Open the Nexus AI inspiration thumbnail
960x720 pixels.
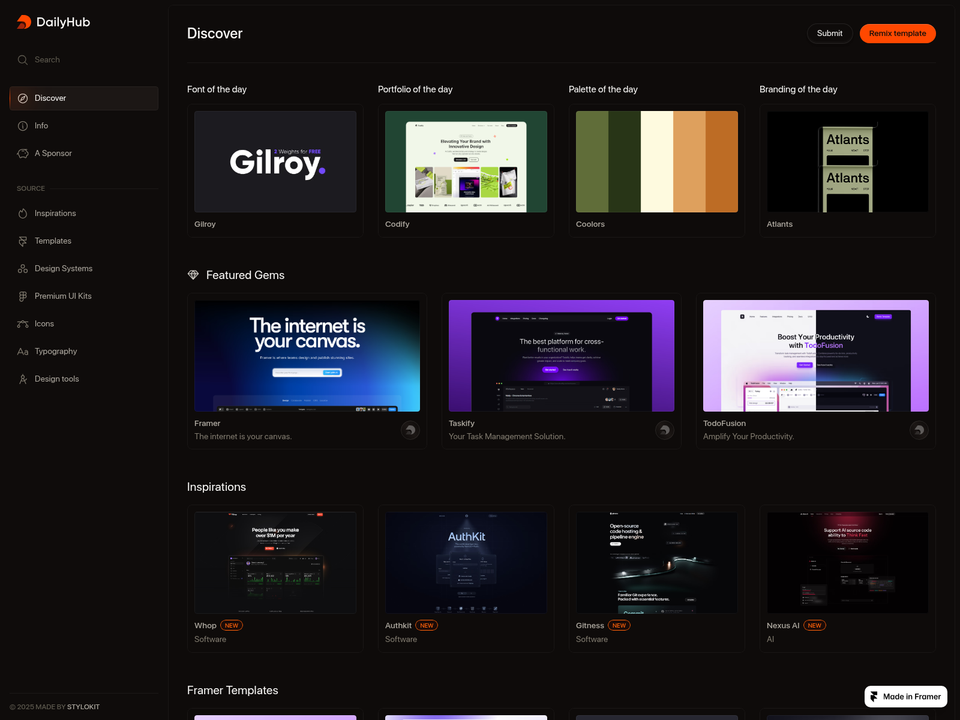pyautogui.click(x=847, y=563)
